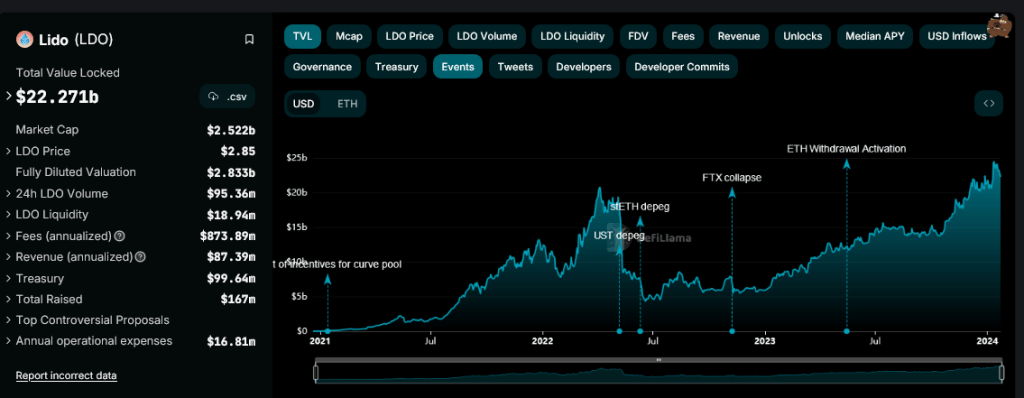Expand Annual operational expenses row
1024x398 pixels.
(8, 341)
